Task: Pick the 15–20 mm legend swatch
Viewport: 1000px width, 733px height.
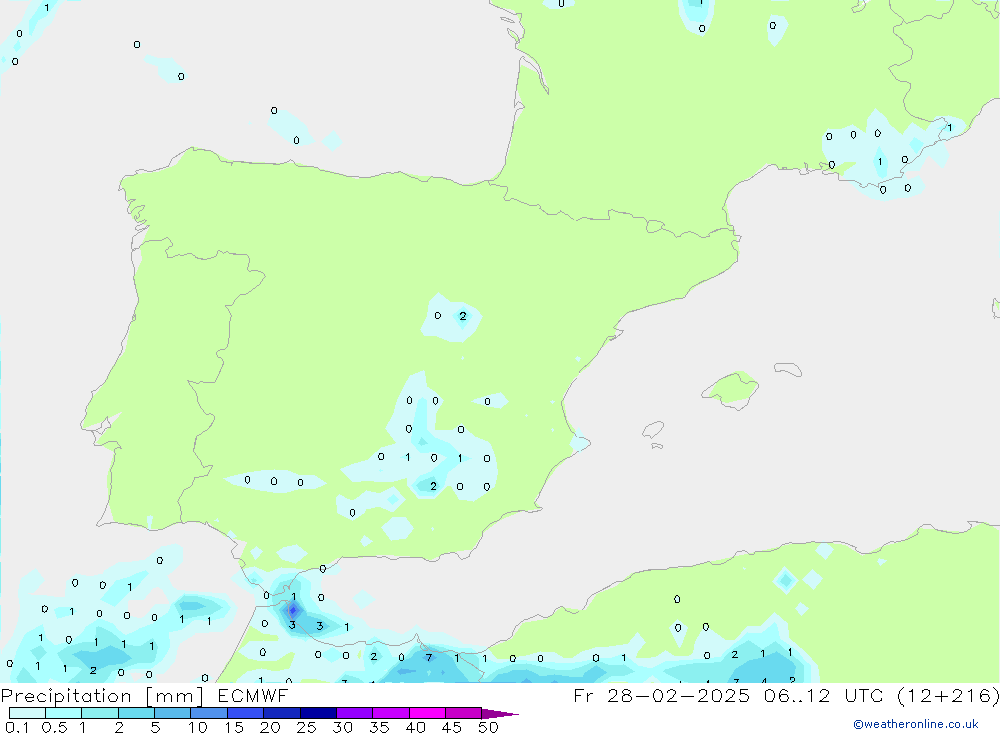Action: coord(246,713)
